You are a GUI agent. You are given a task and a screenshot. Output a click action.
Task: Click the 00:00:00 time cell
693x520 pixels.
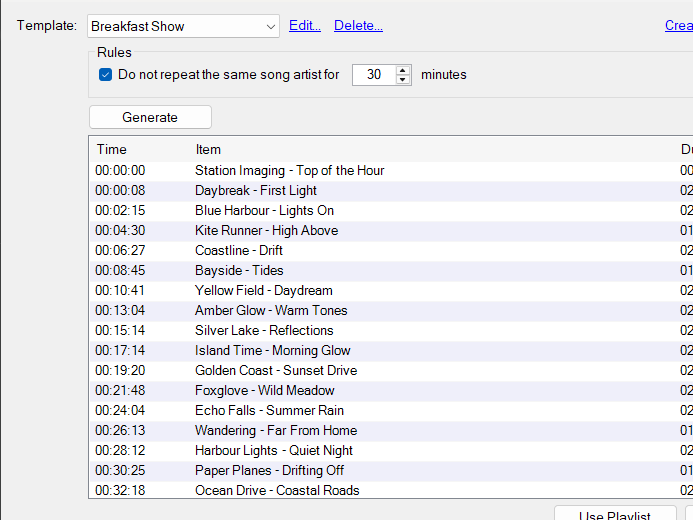tap(120, 171)
